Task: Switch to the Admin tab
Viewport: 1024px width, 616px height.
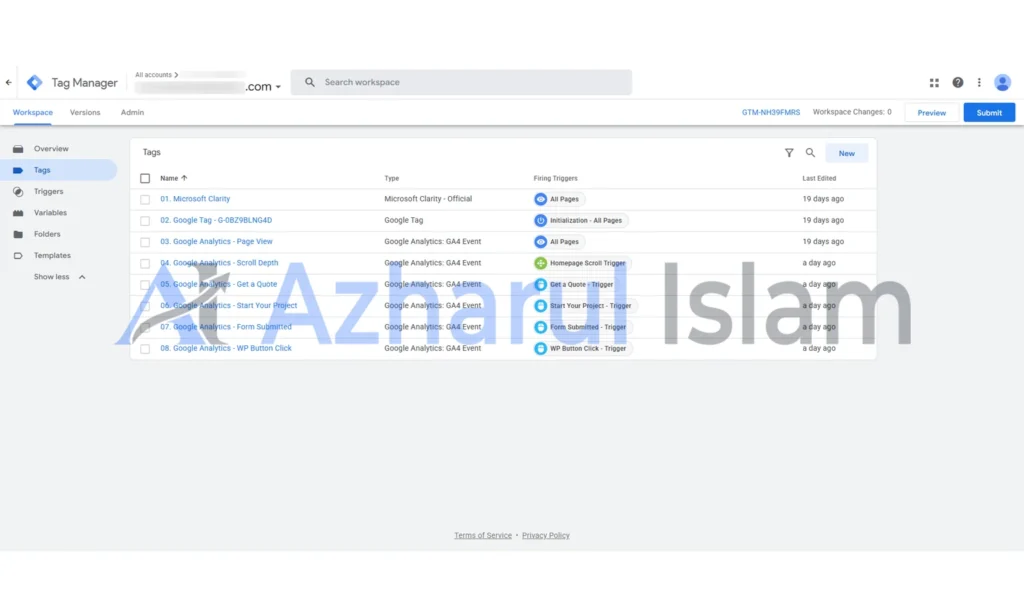Action: pos(132,112)
